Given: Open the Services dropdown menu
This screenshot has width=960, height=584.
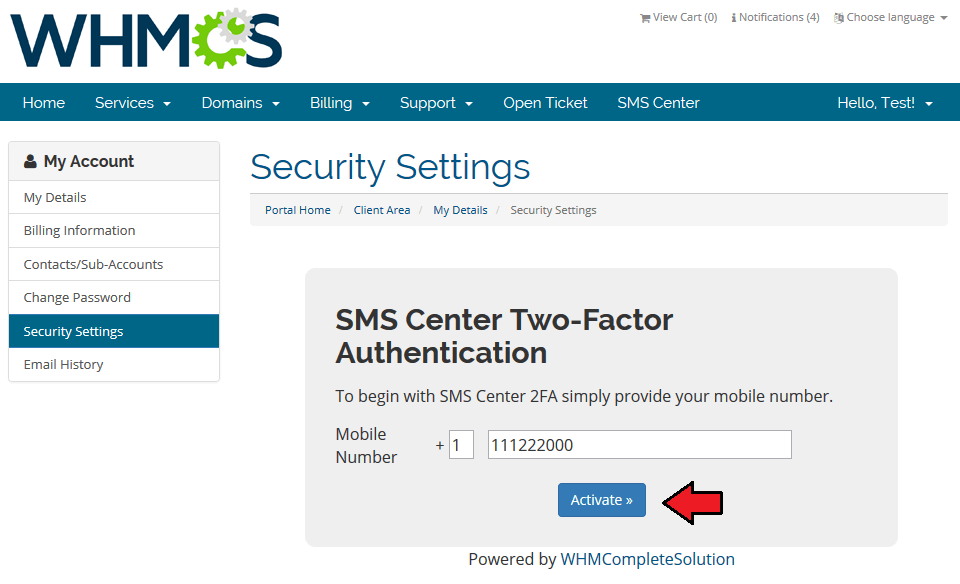Looking at the screenshot, I should pyautogui.click(x=132, y=102).
